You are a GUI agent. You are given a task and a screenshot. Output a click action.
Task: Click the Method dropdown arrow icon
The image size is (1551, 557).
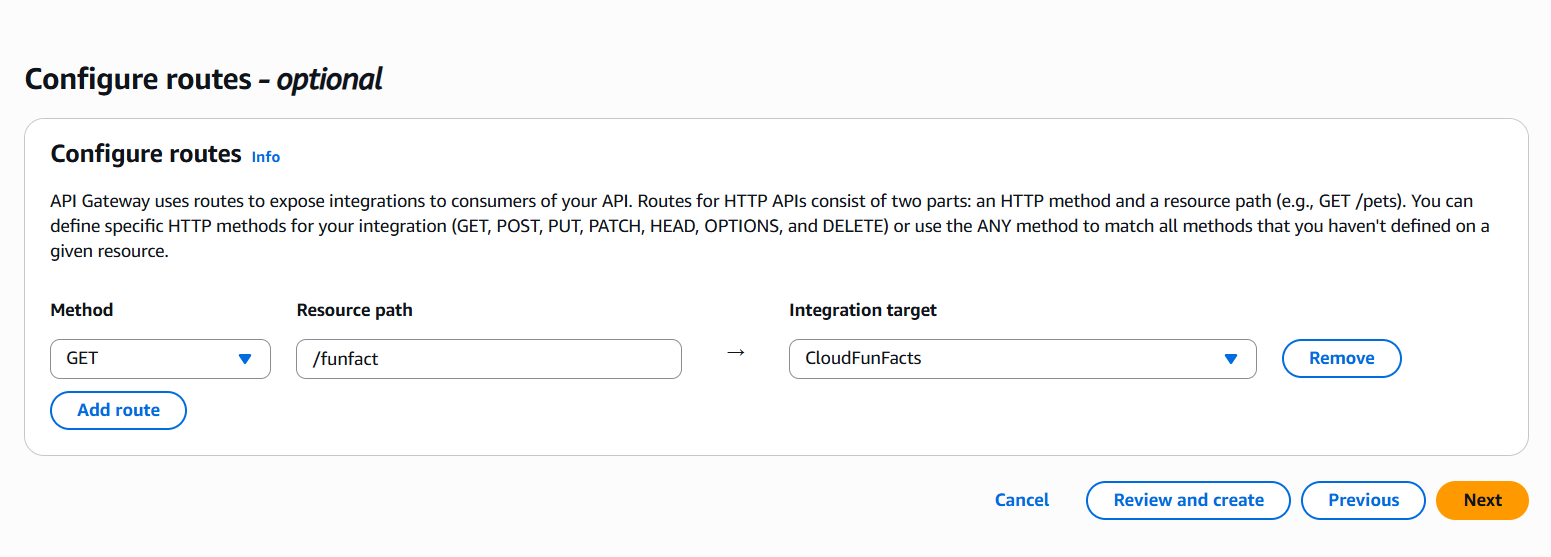pyautogui.click(x=245, y=359)
